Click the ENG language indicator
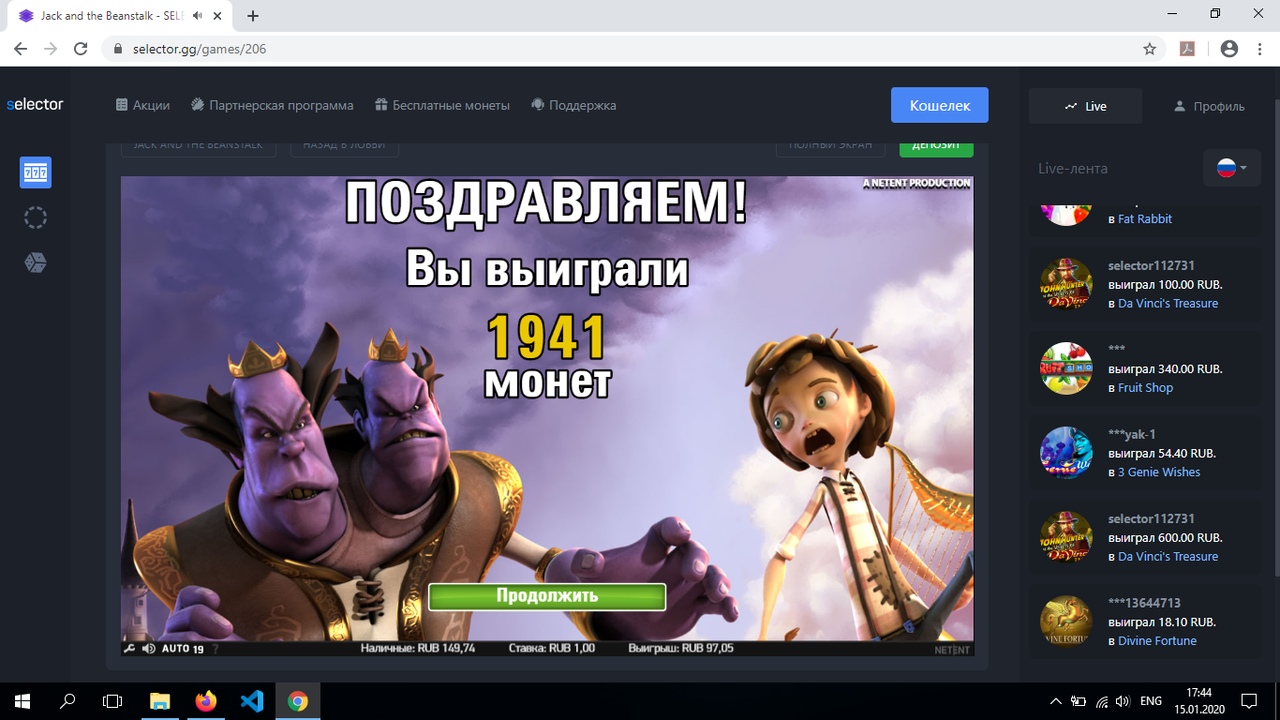This screenshot has height=720, width=1280. (1151, 701)
